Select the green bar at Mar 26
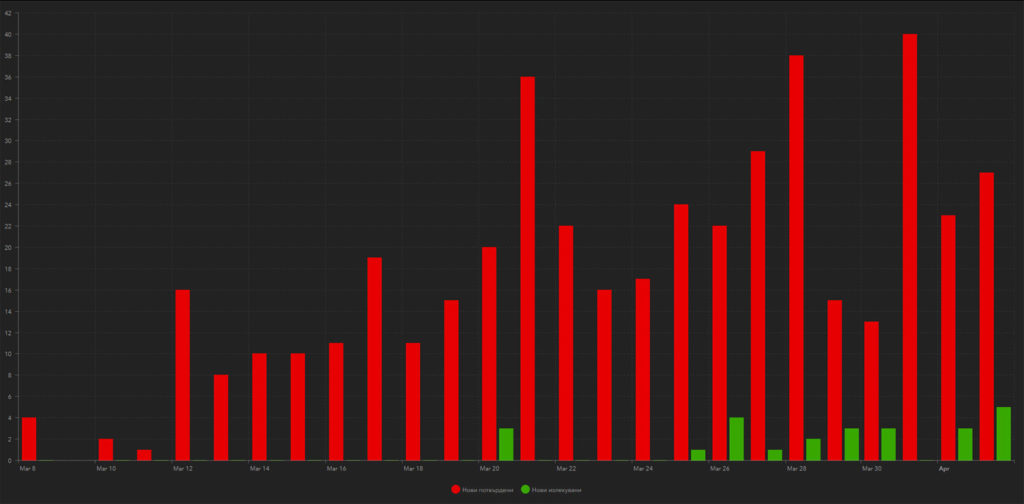 pyautogui.click(x=736, y=439)
